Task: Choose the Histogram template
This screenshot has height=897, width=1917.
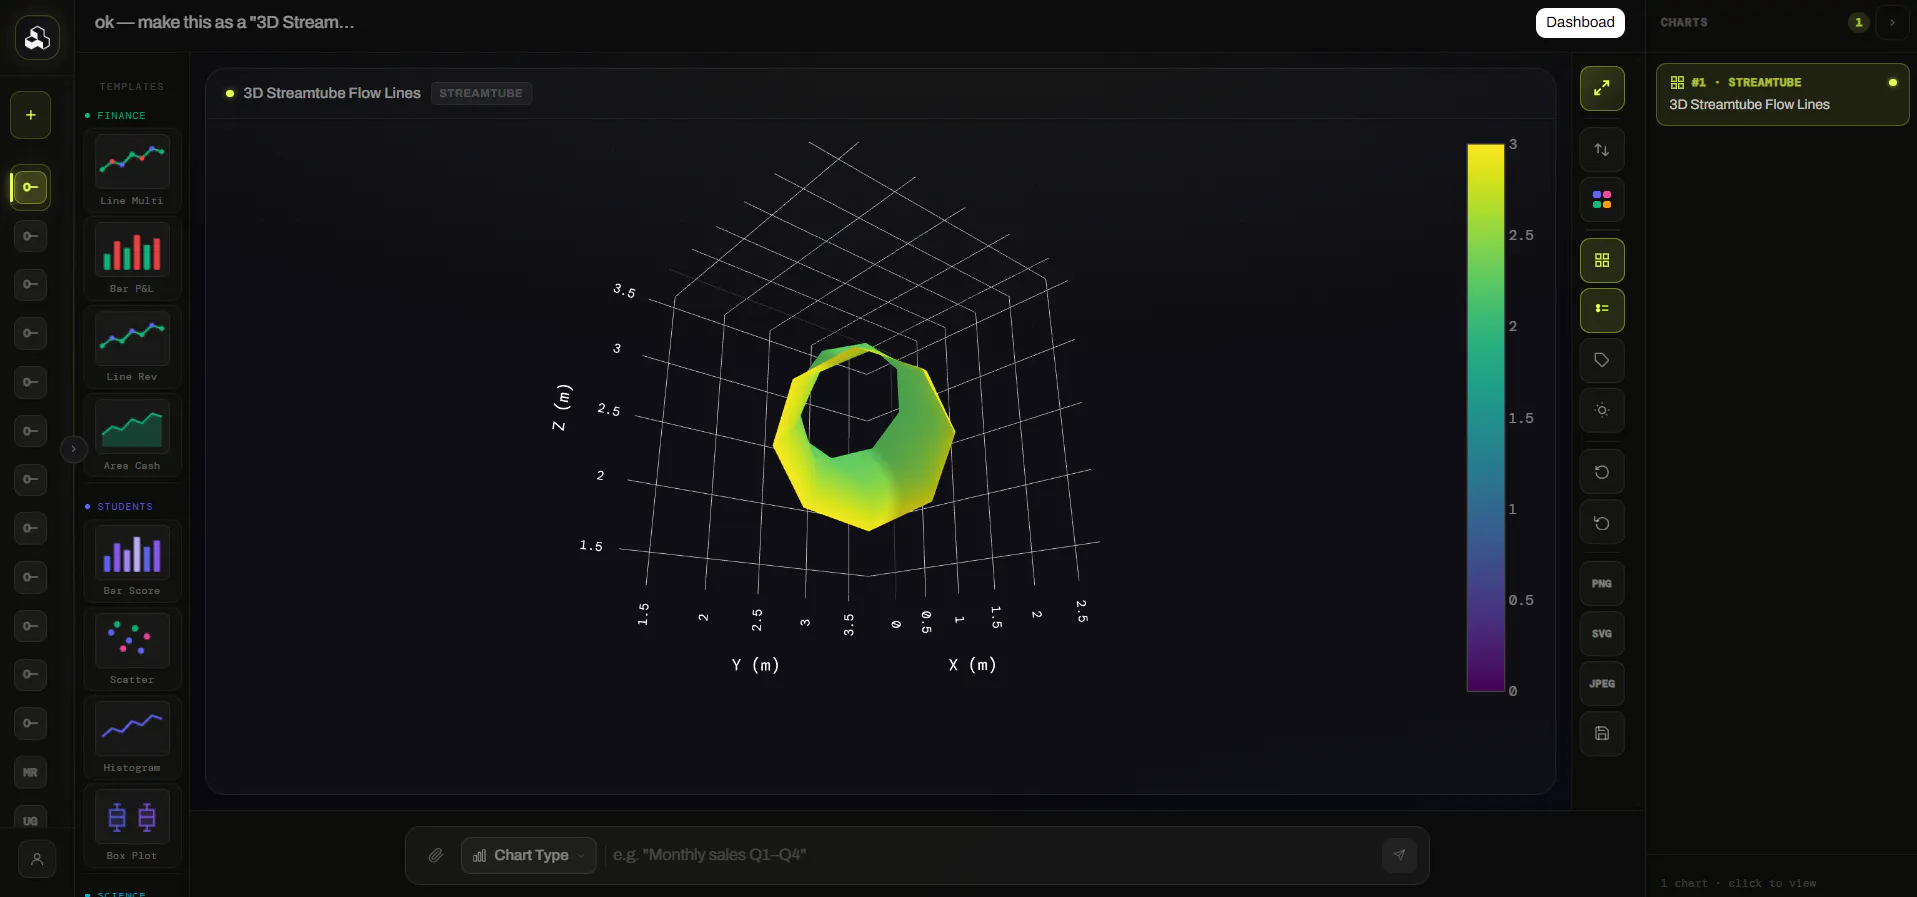Action: point(132,737)
